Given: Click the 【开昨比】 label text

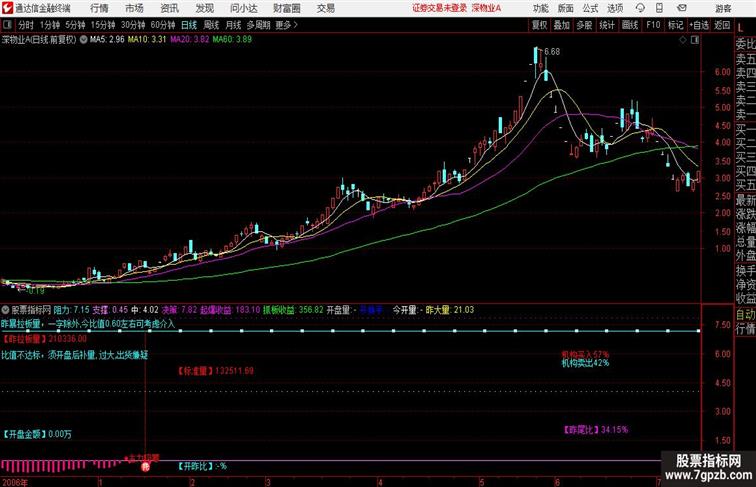Looking at the screenshot, I should pos(196,466).
